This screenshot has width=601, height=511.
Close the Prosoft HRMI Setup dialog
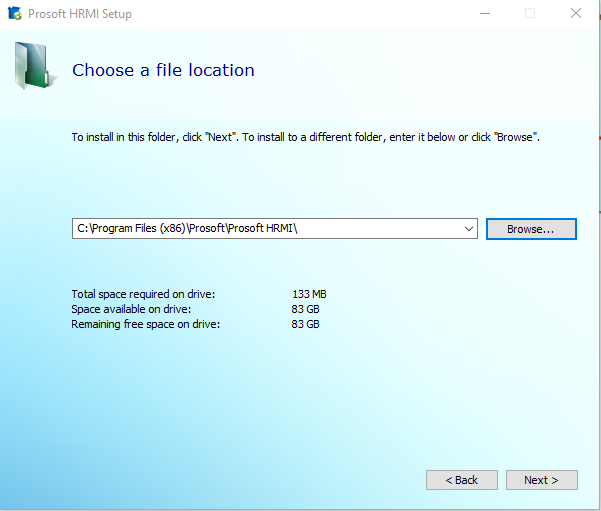[x=576, y=14]
